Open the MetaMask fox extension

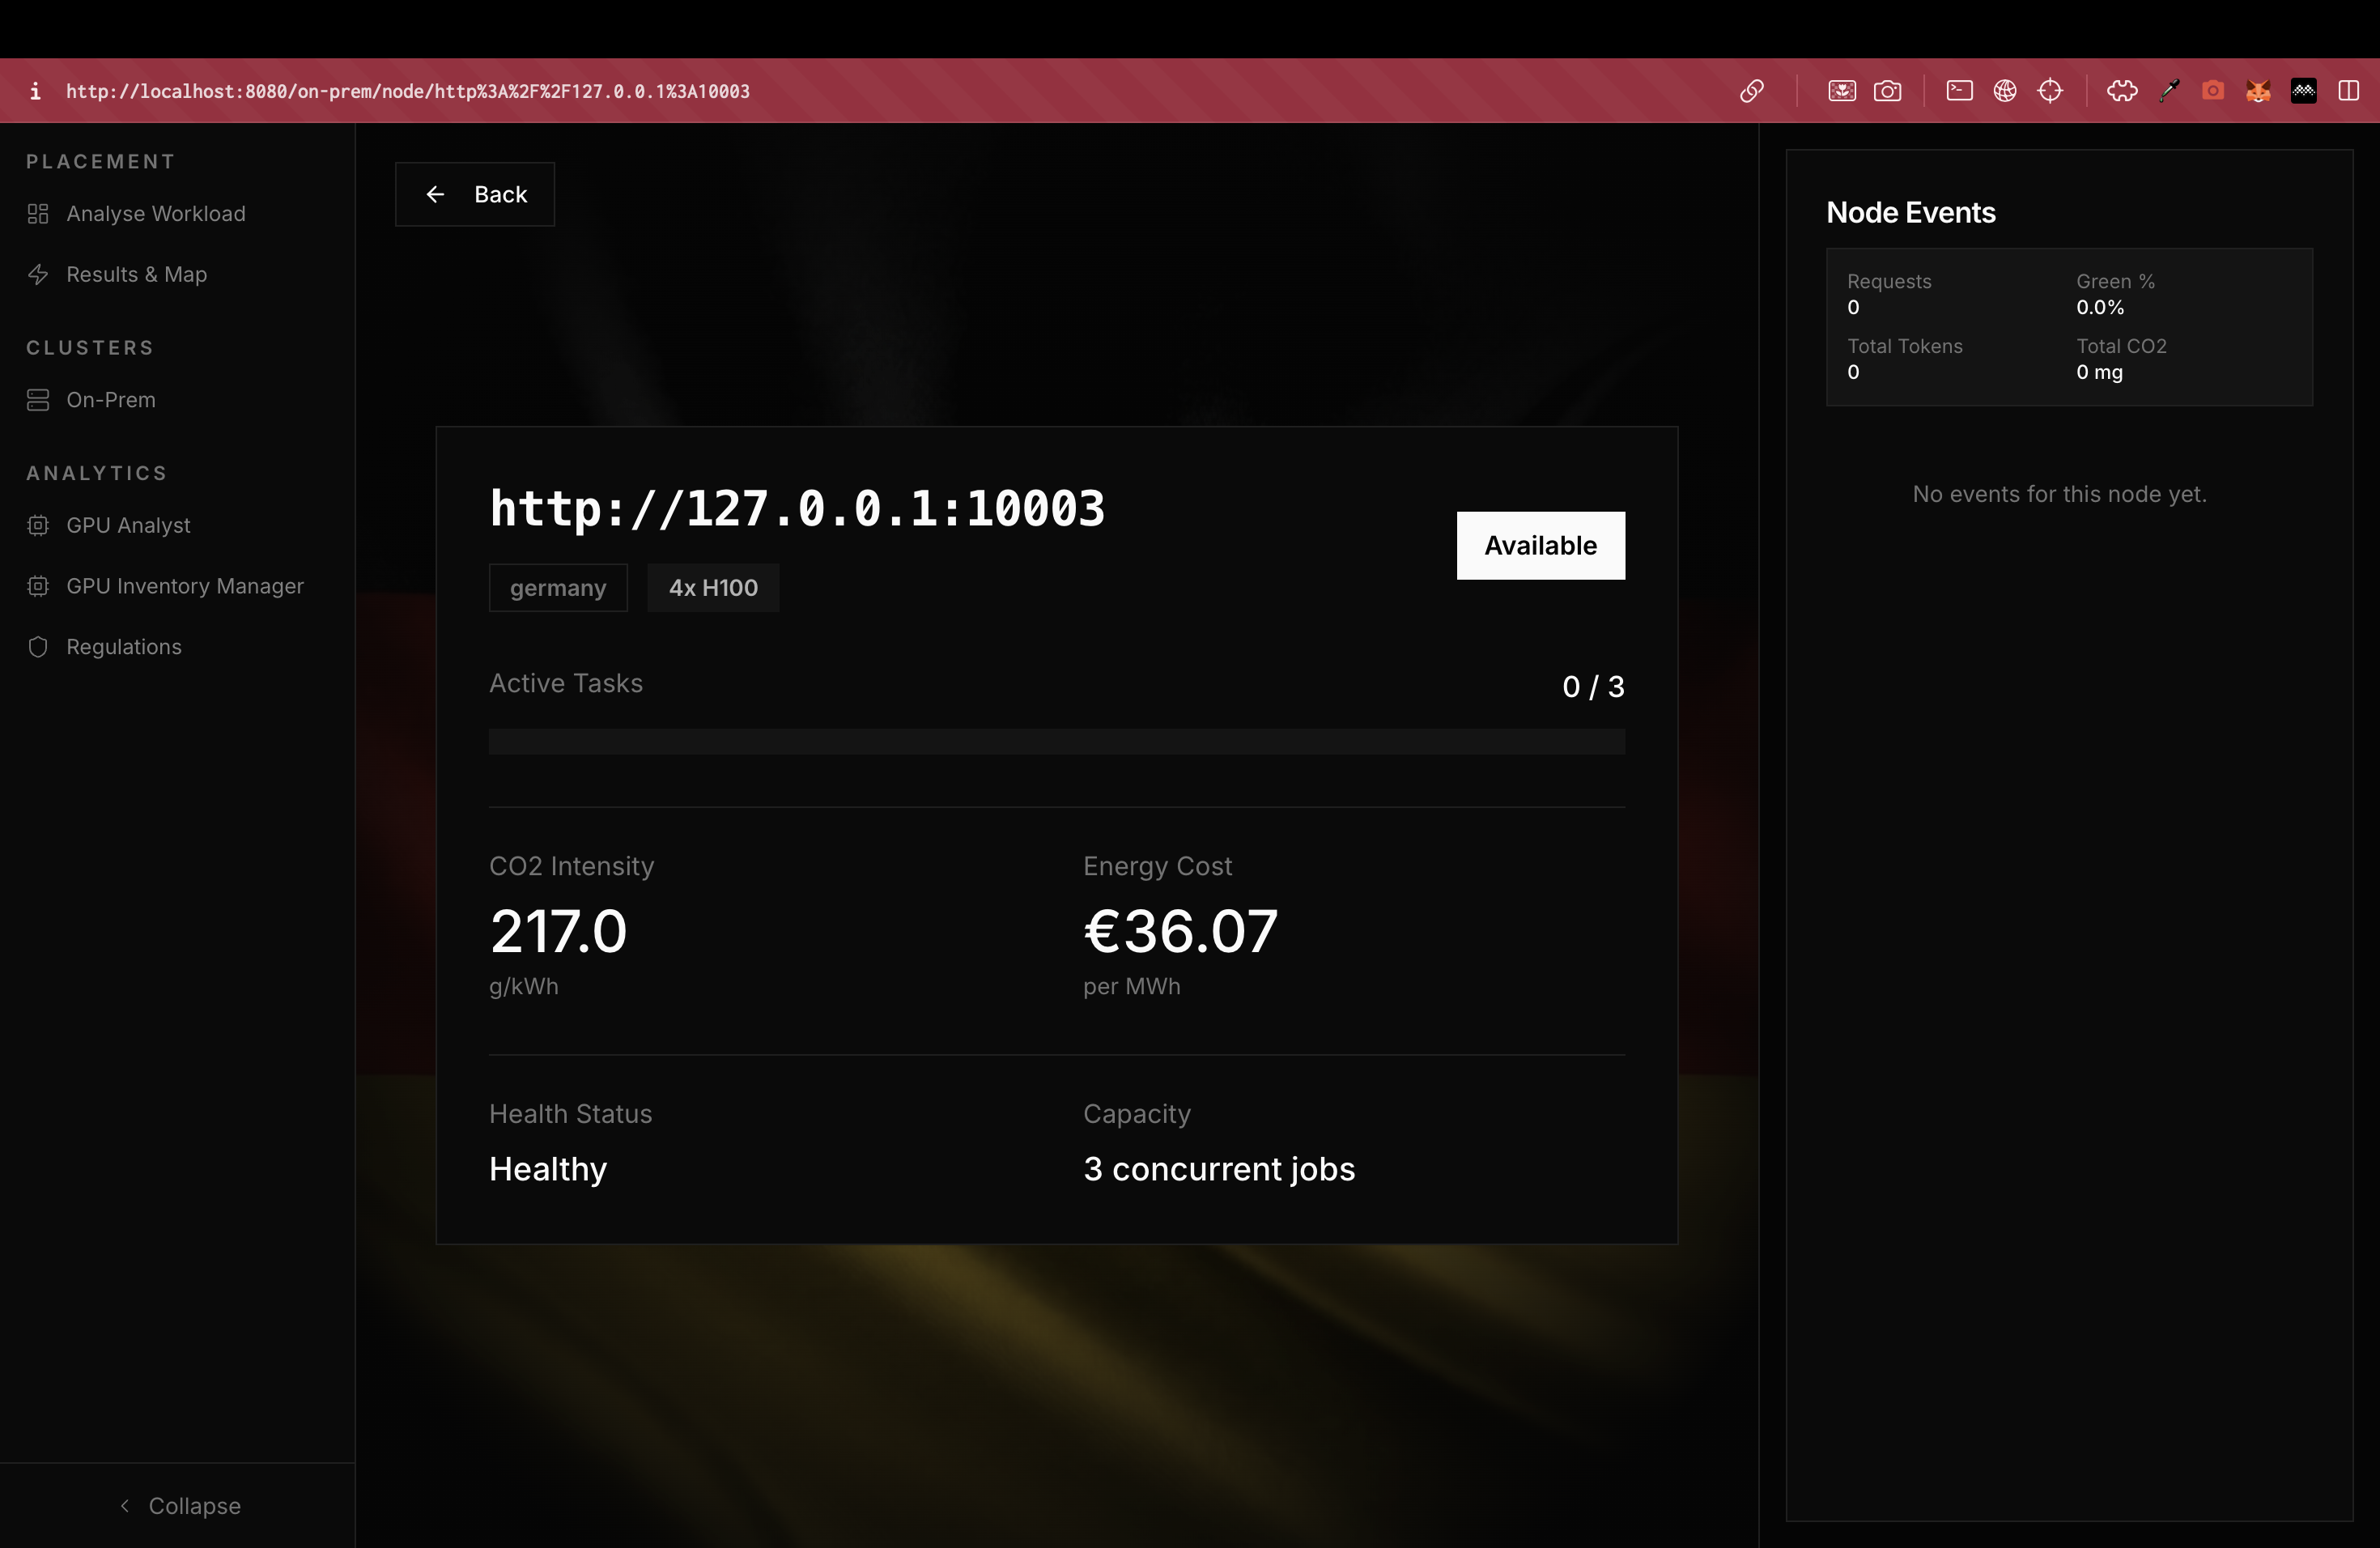pyautogui.click(x=2258, y=91)
